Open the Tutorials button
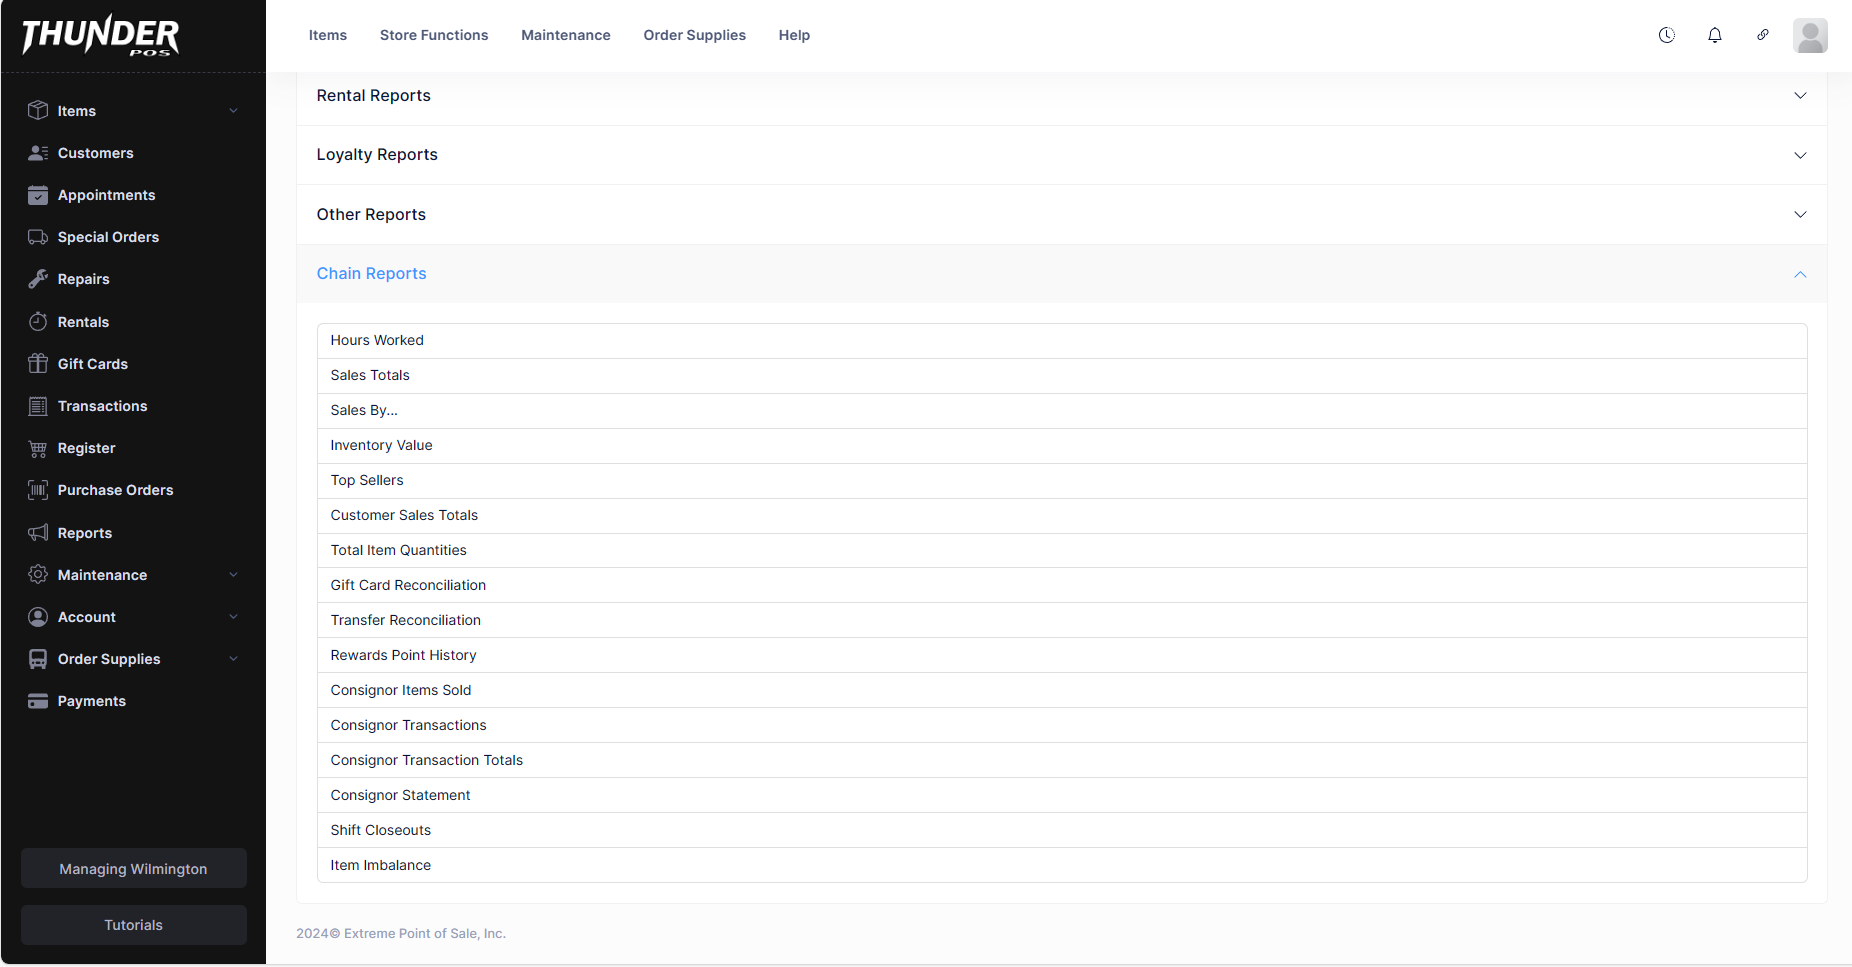The image size is (1852, 967). click(133, 925)
